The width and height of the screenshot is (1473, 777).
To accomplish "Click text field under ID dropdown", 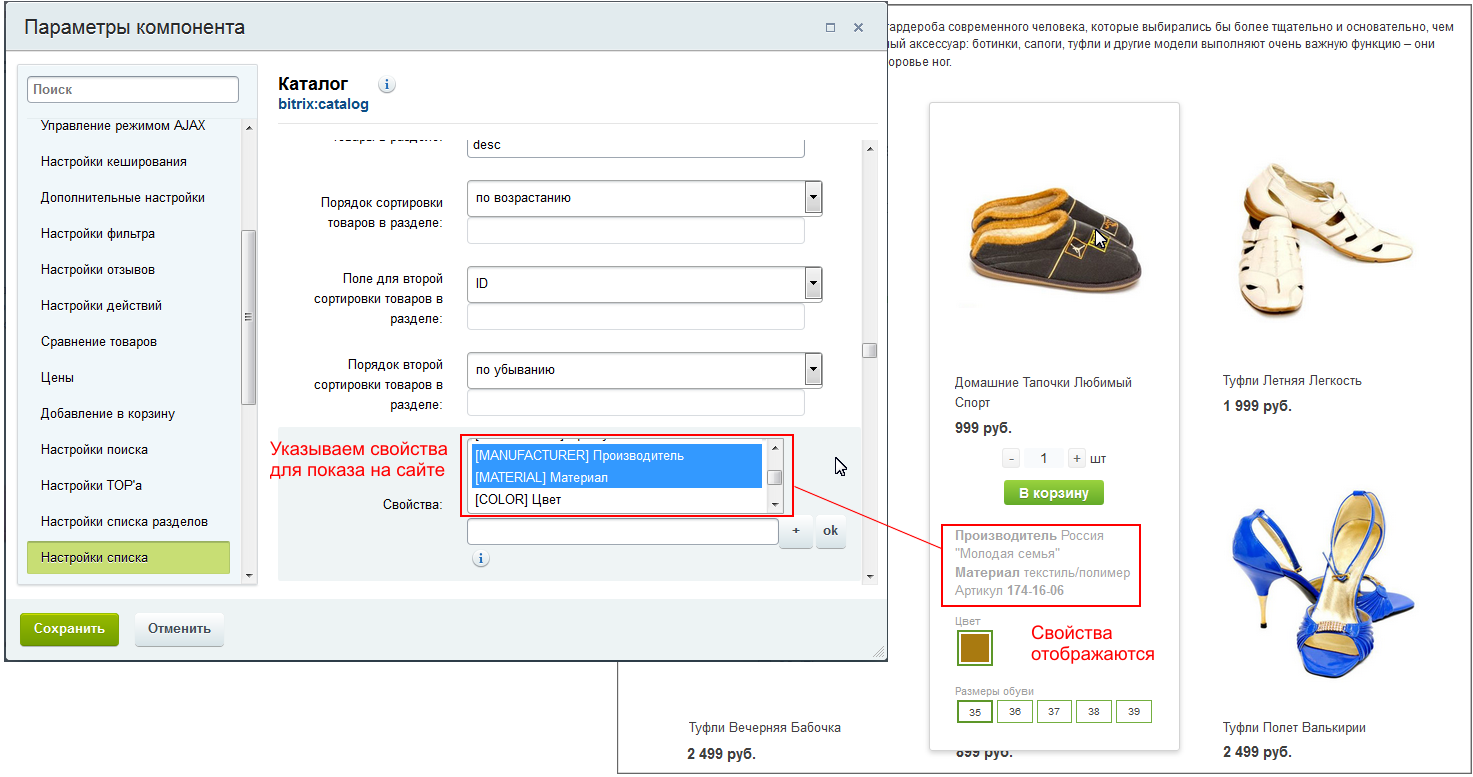I will tap(636, 317).
